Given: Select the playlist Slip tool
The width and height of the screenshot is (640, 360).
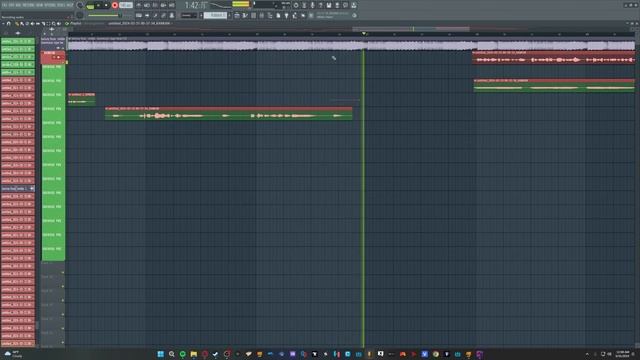Looking at the screenshot, I should tap(38, 23).
